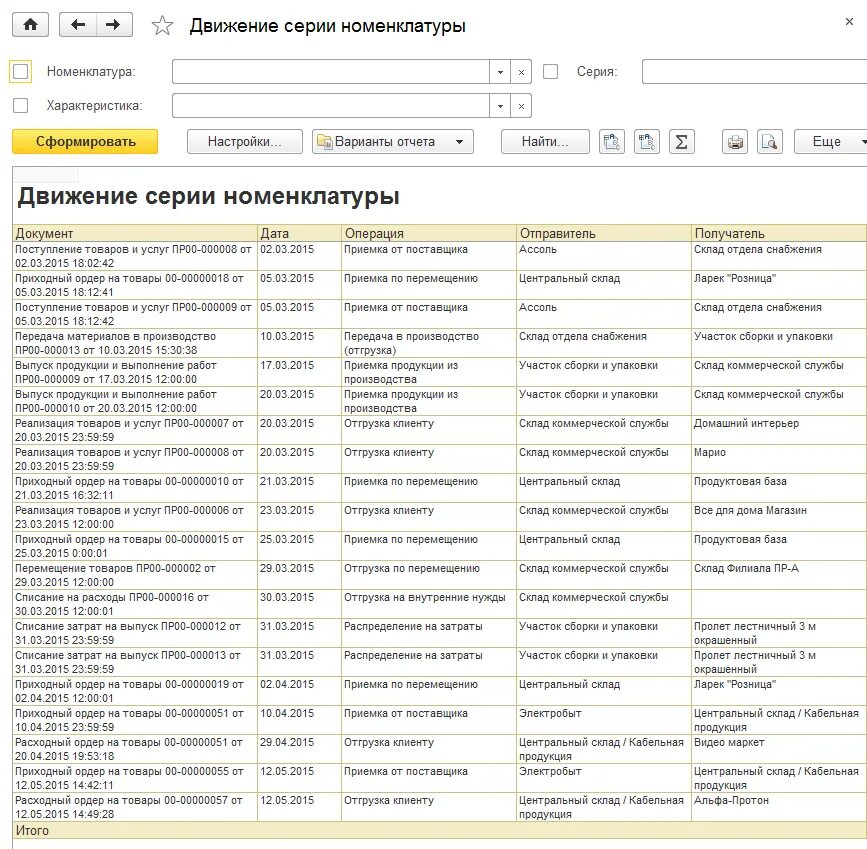Print the report with printer icon
Screen dimensions: 867x849
[x=735, y=142]
